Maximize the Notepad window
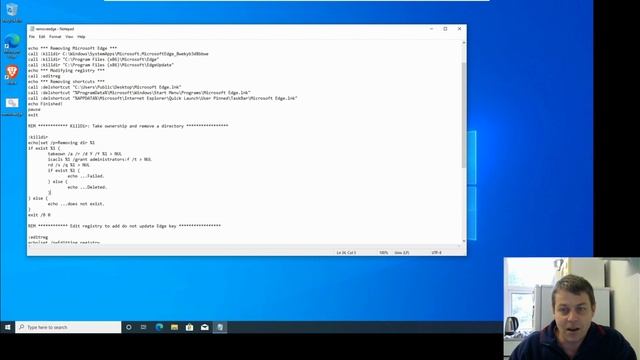This screenshot has width=640, height=360. pos(445,29)
